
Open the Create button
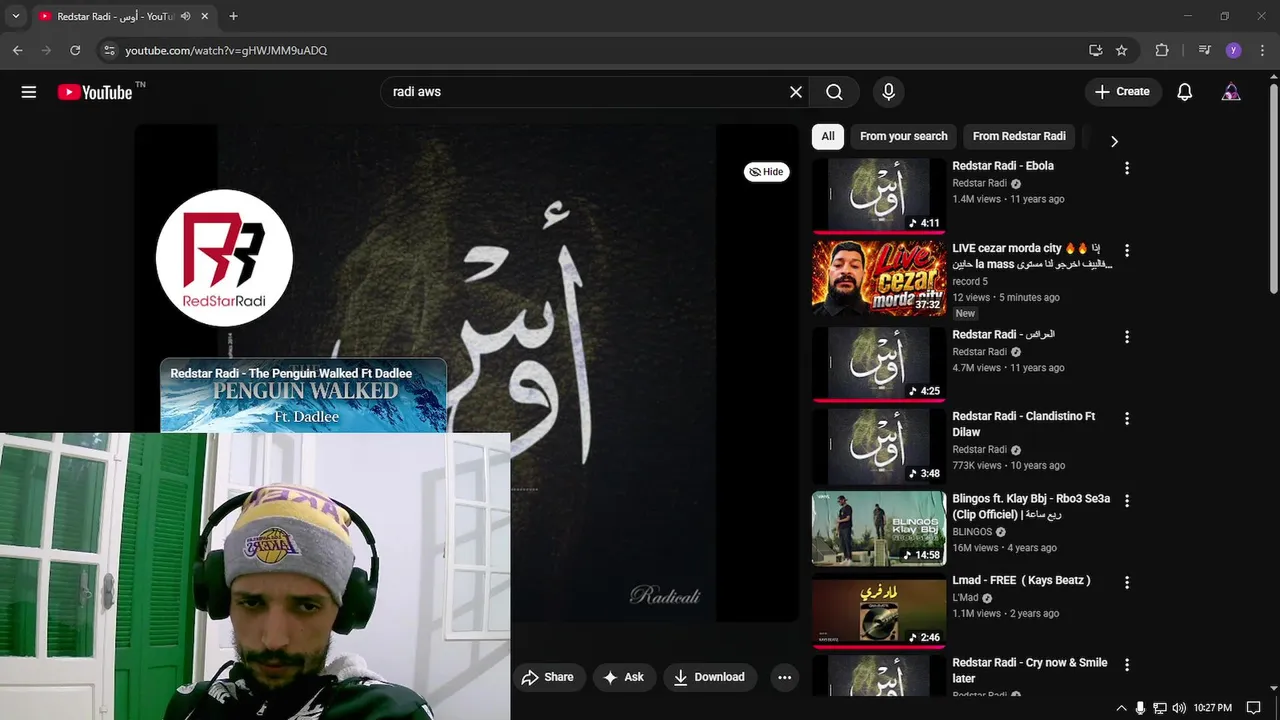coord(1123,92)
